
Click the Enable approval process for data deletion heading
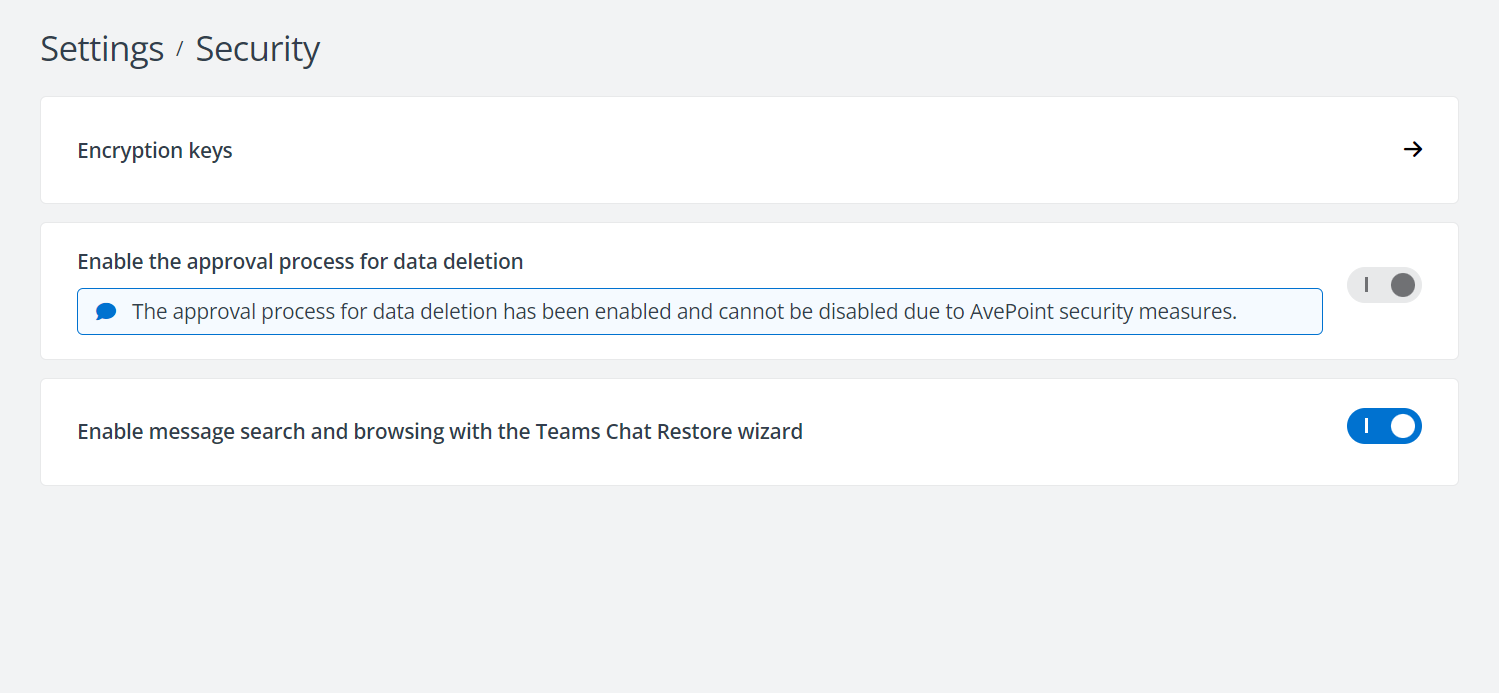300,261
